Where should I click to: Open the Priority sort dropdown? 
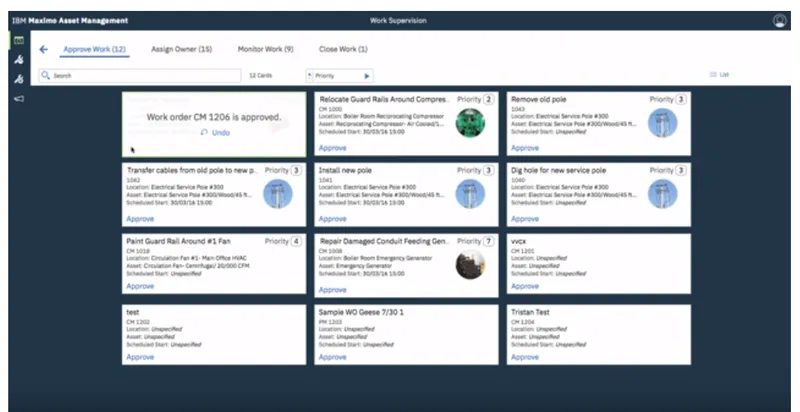[x=339, y=75]
